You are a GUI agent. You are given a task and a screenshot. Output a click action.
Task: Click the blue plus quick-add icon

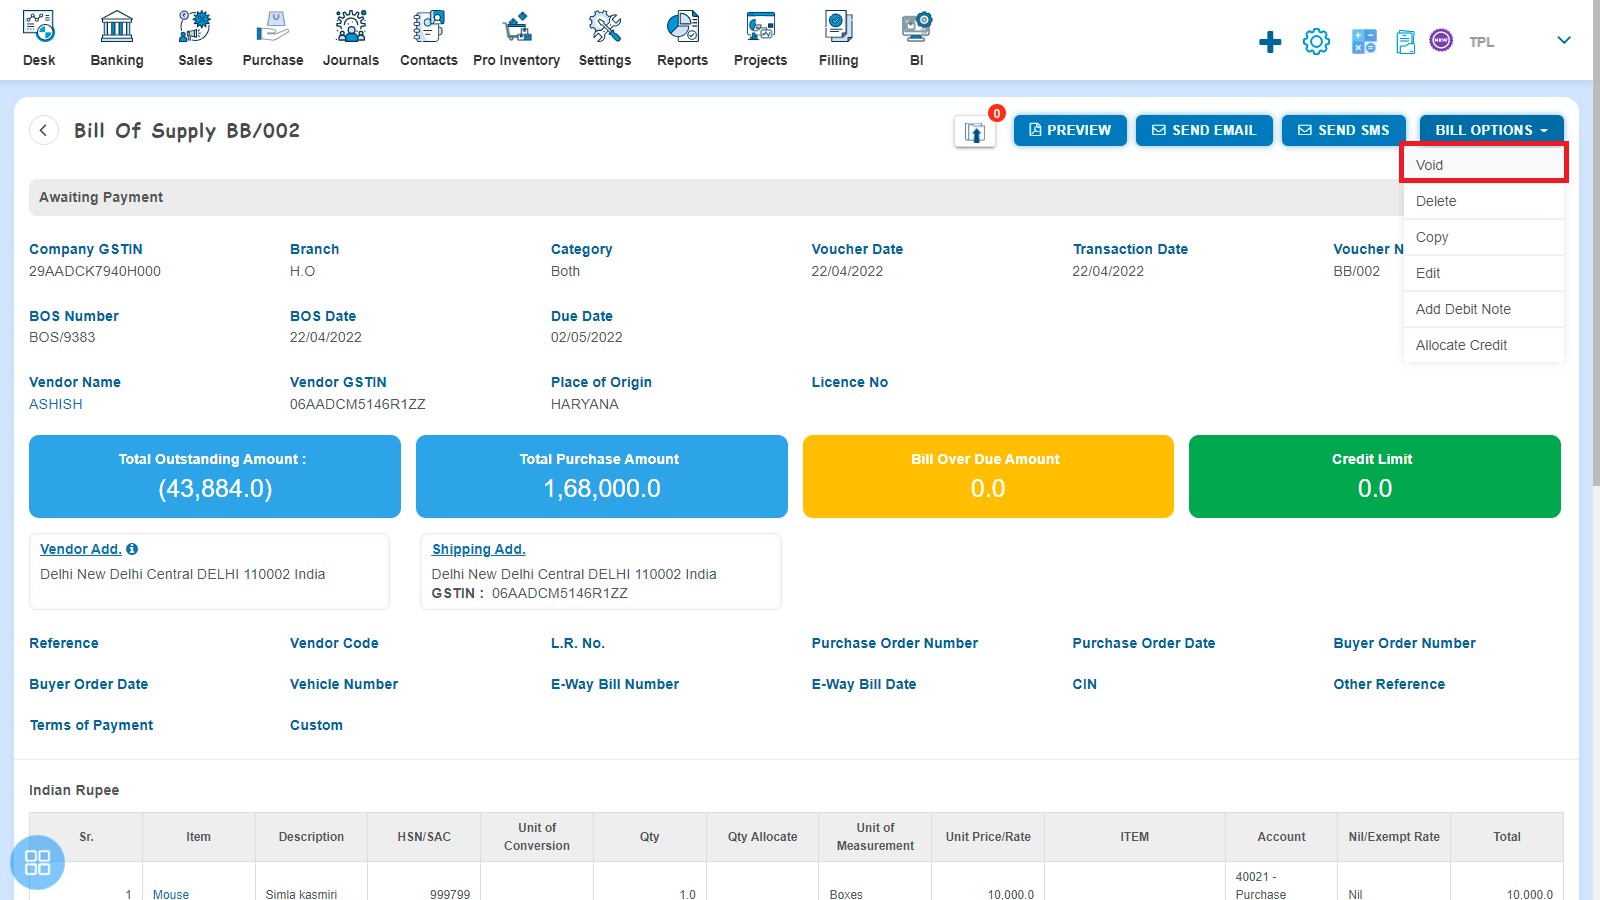[1270, 42]
